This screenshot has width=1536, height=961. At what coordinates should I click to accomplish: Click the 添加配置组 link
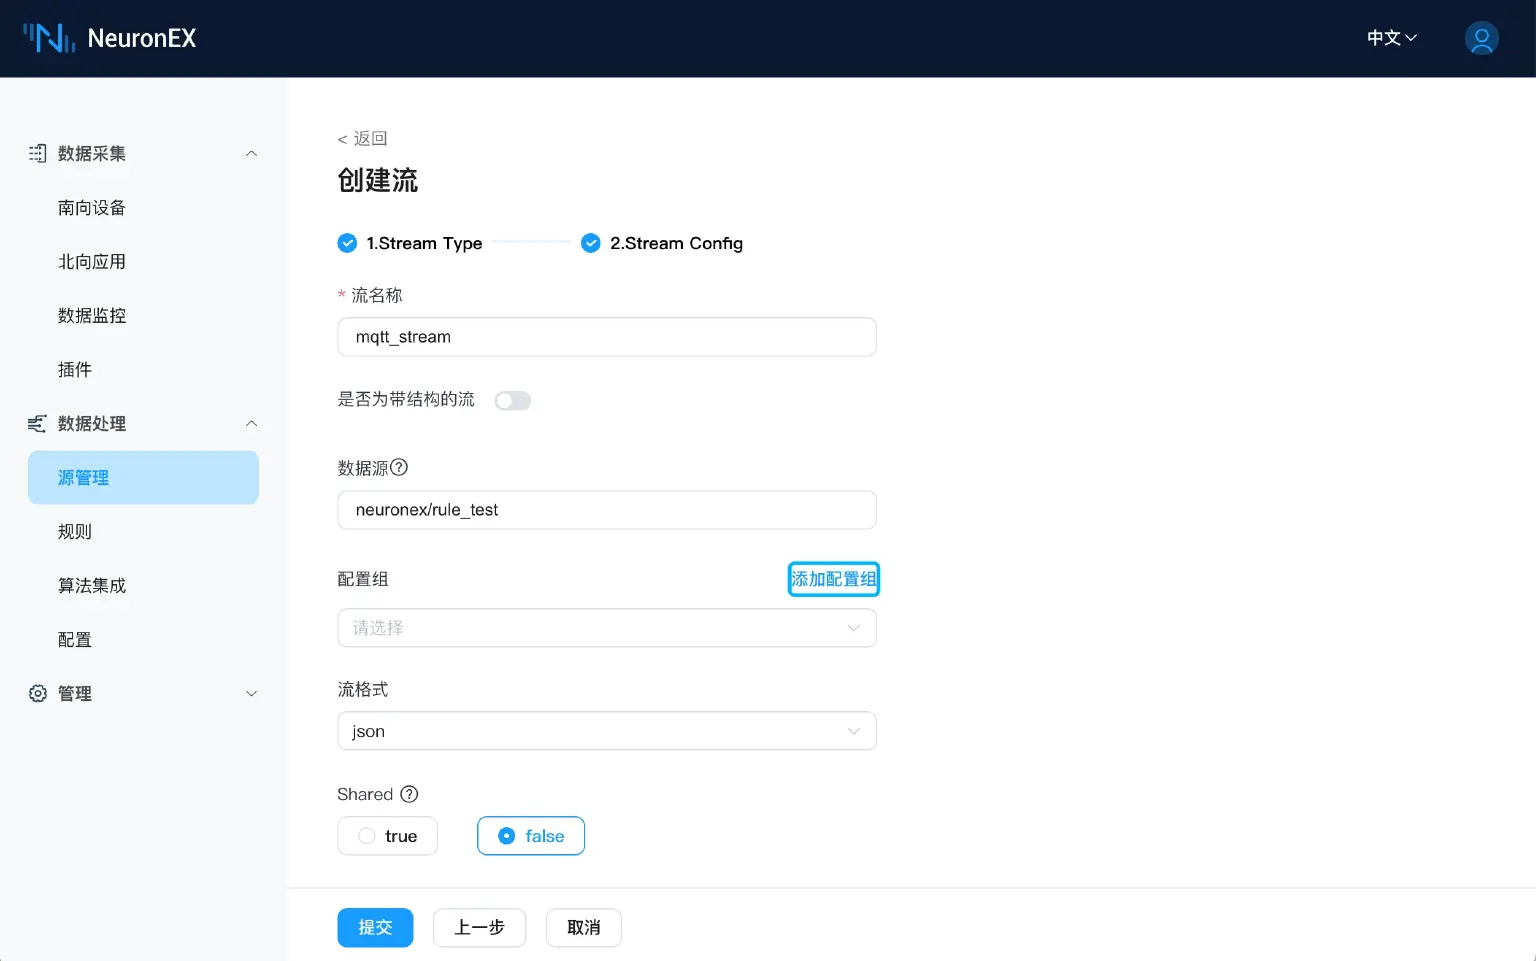834,578
